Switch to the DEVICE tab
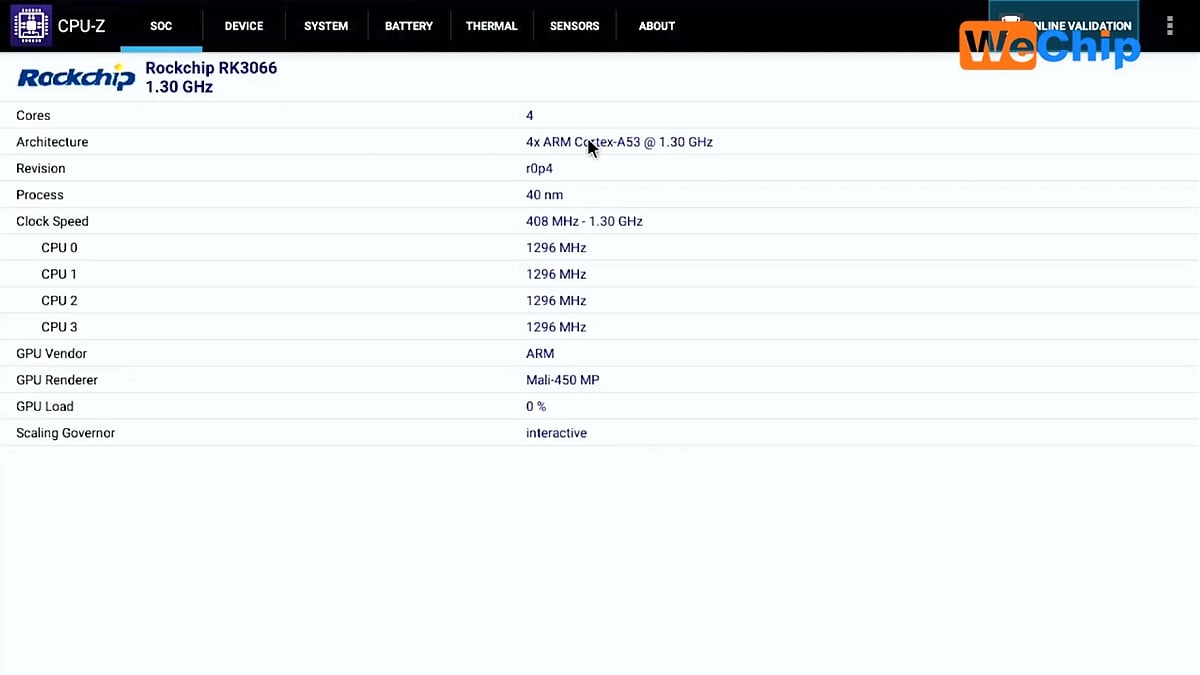1200x675 pixels. tap(244, 26)
